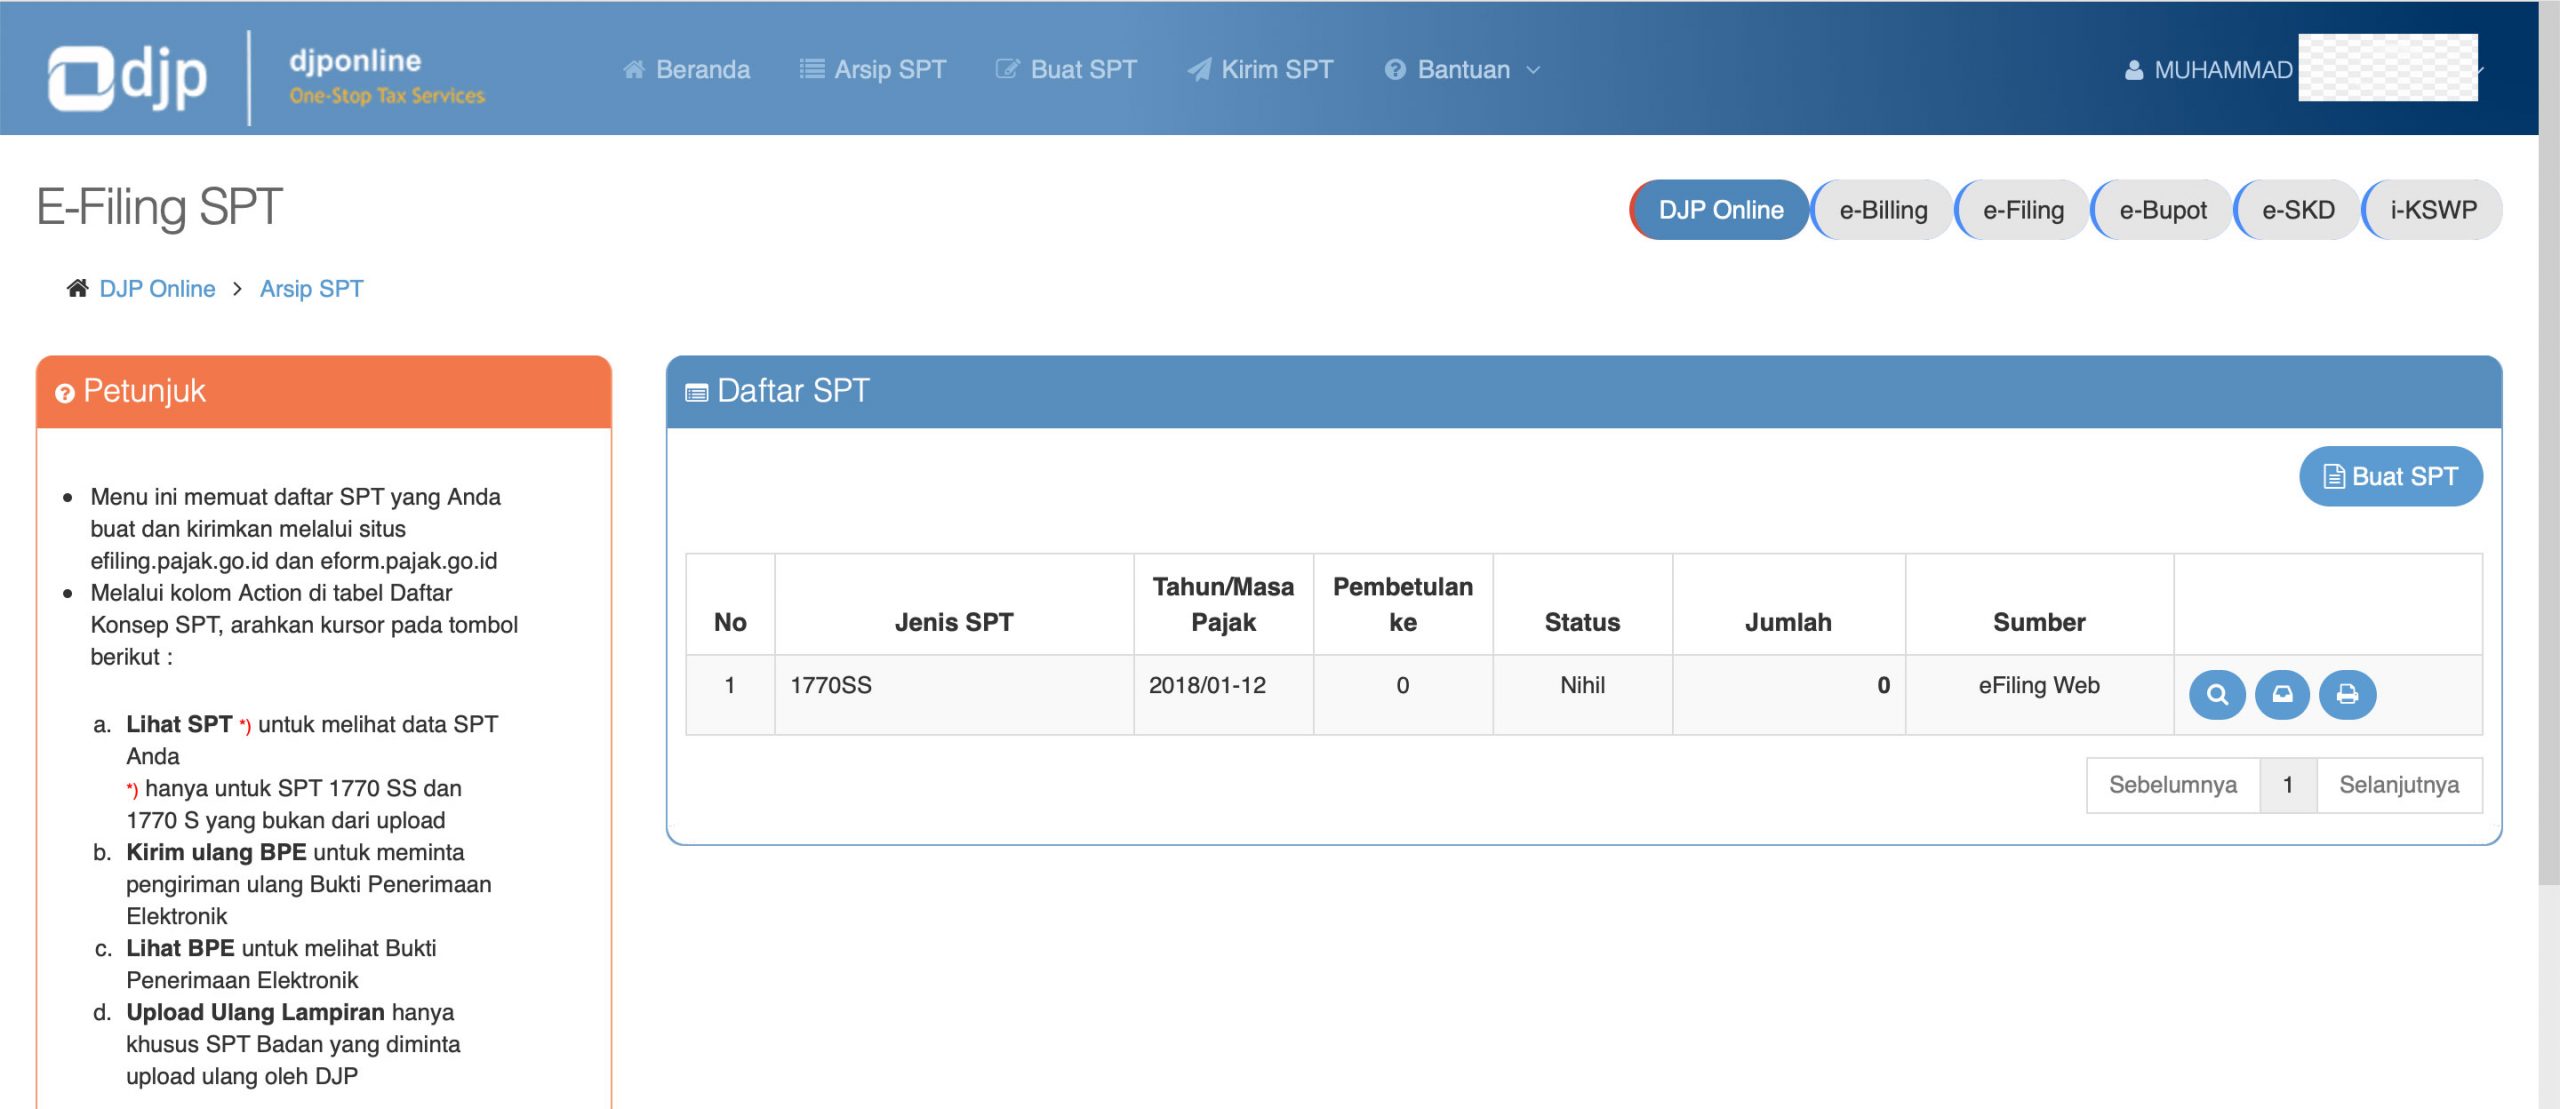
Task: Open Arsip SPT in the top navigation
Action: pyautogui.click(x=873, y=70)
